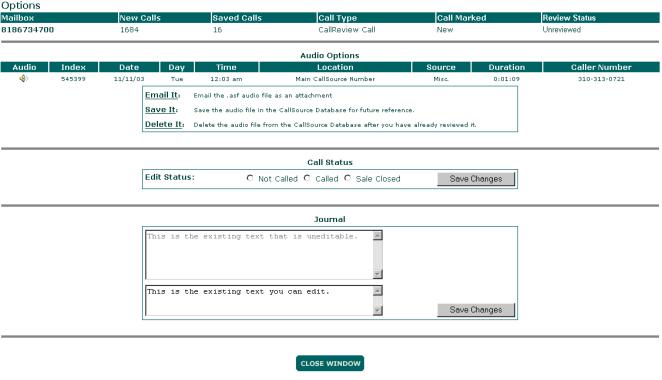Click the Location column header
Screen dimensions: 662x380
tap(335, 67)
